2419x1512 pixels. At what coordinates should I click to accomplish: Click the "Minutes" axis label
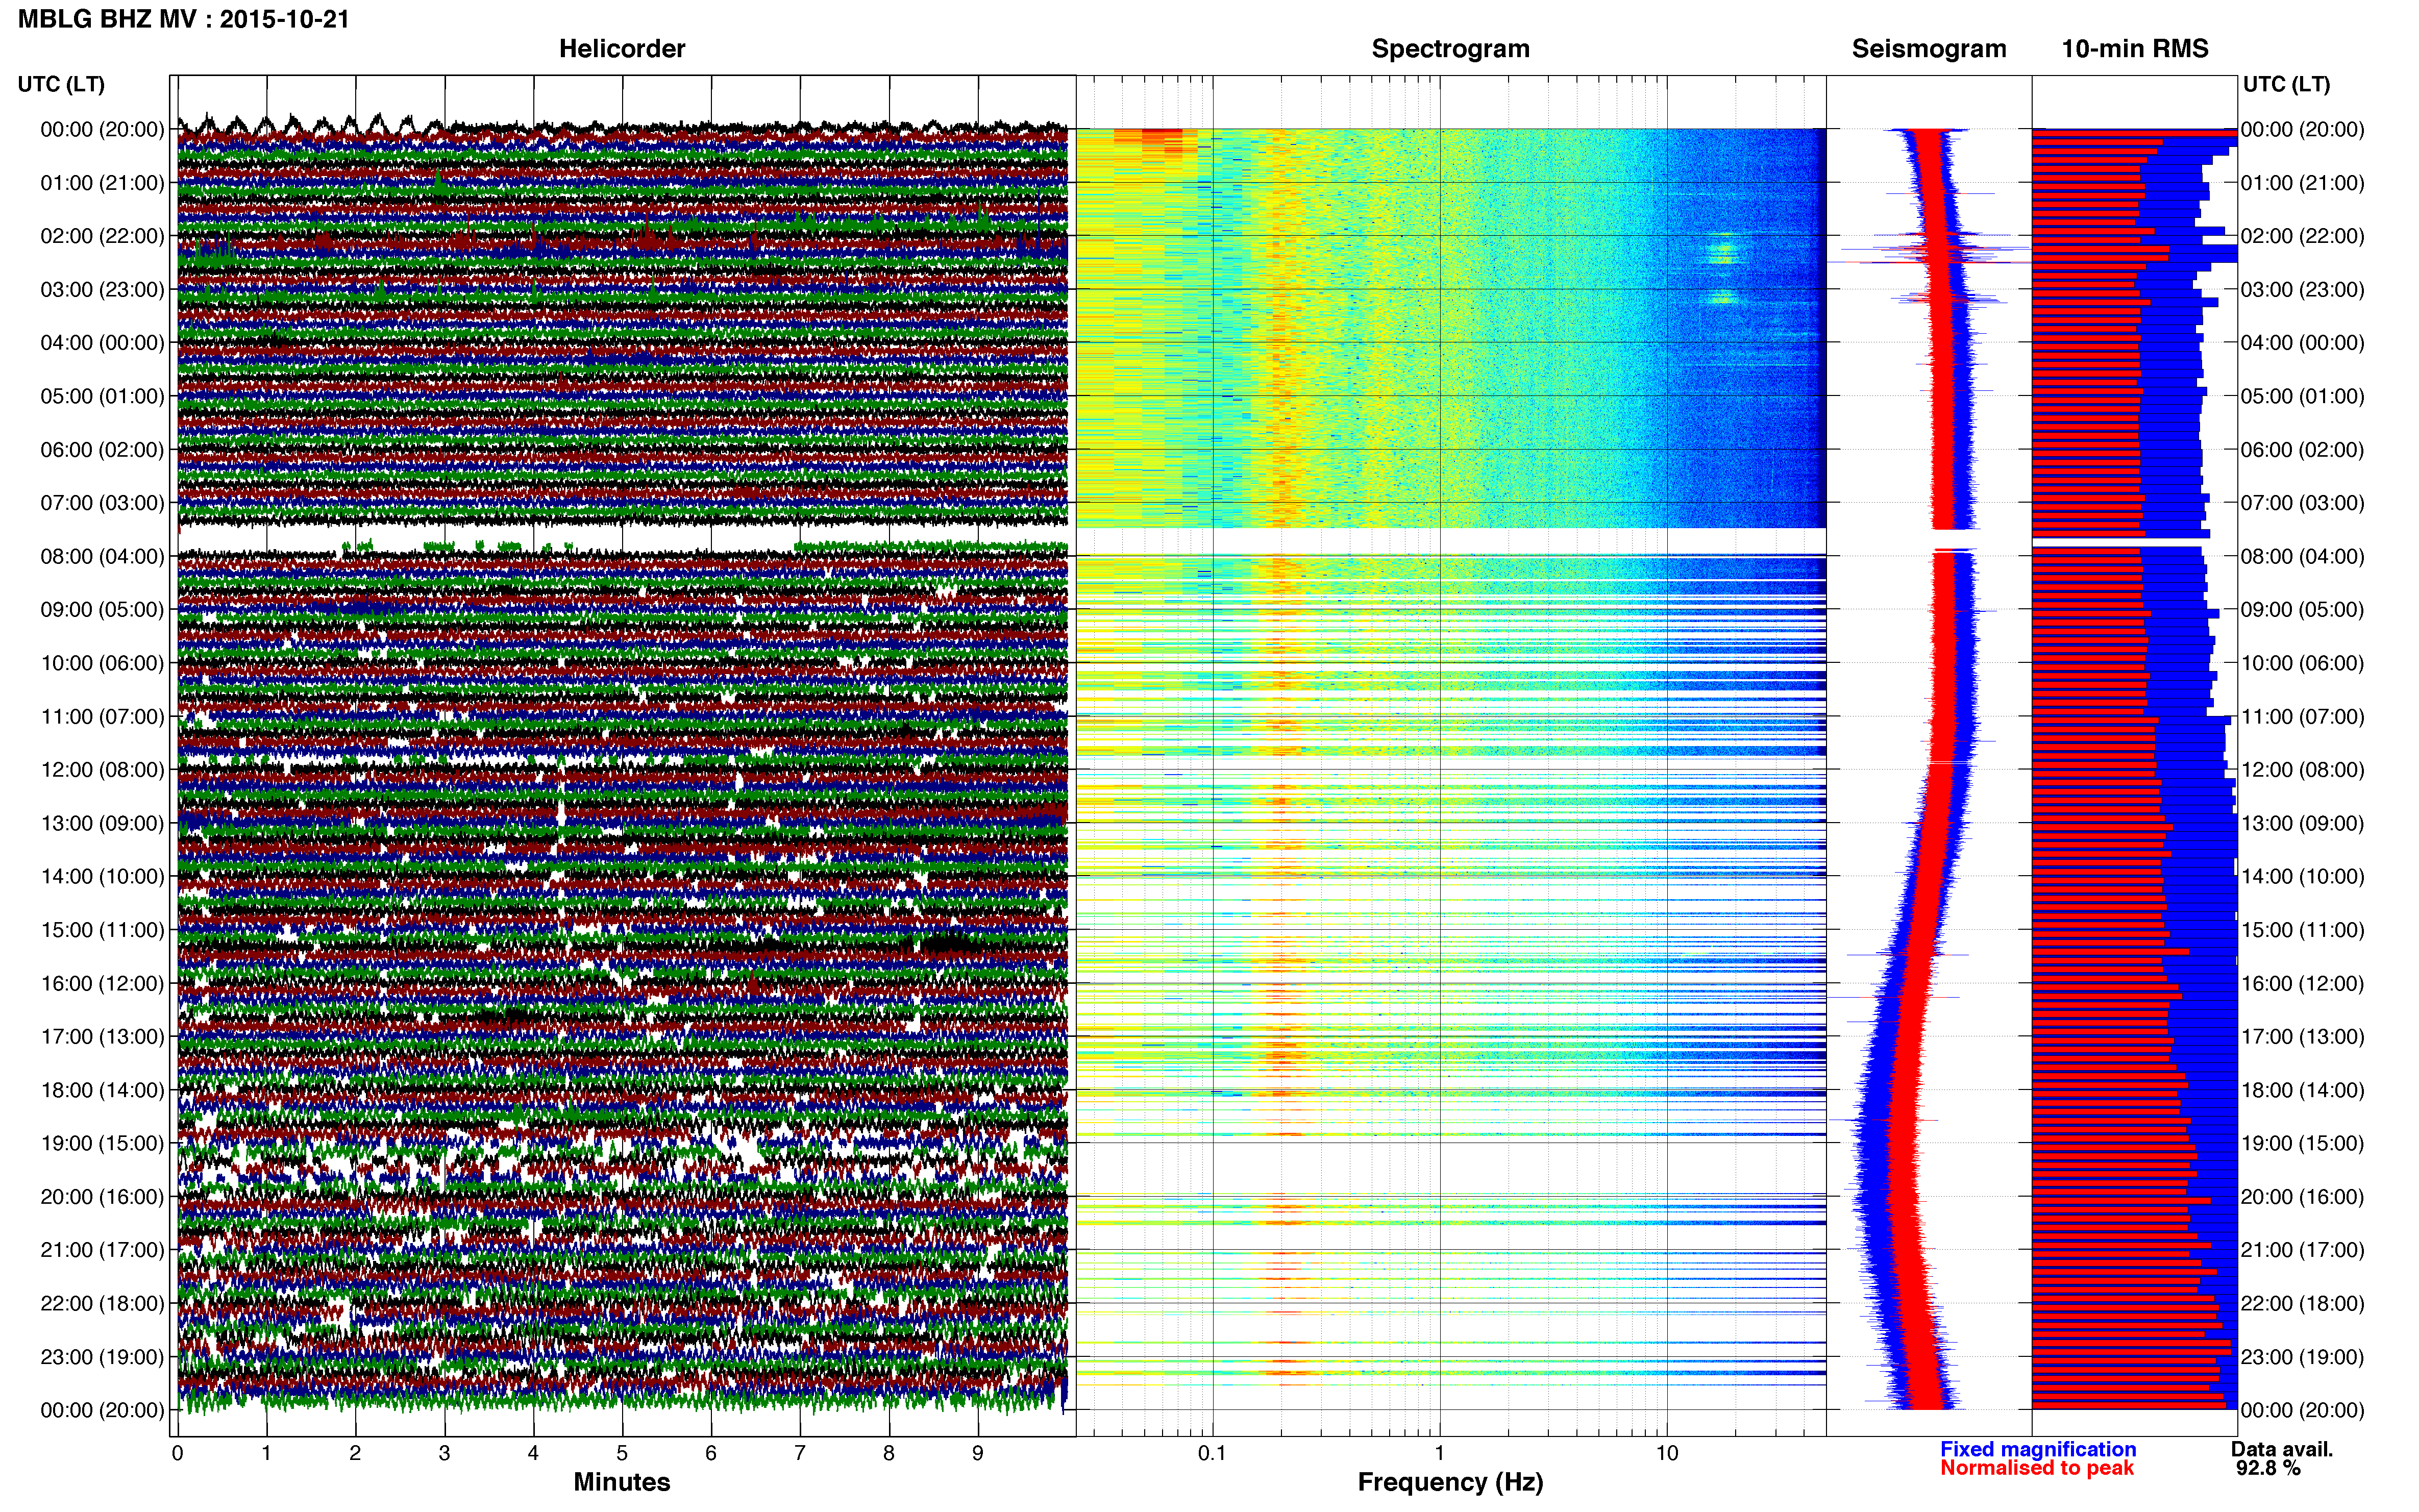pos(622,1483)
